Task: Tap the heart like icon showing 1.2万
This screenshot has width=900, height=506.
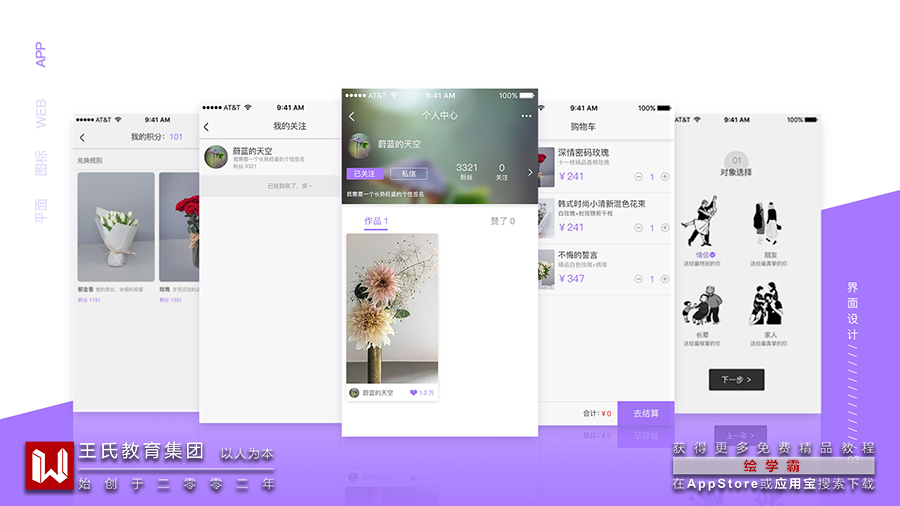Action: pos(413,393)
